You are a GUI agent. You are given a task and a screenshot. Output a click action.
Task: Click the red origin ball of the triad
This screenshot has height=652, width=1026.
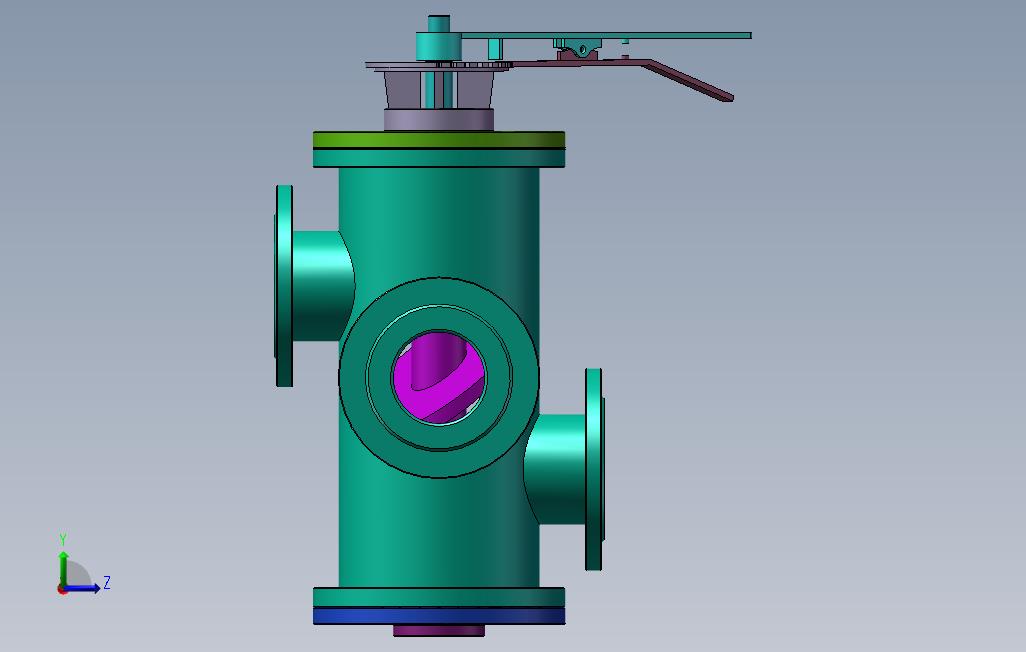62,590
